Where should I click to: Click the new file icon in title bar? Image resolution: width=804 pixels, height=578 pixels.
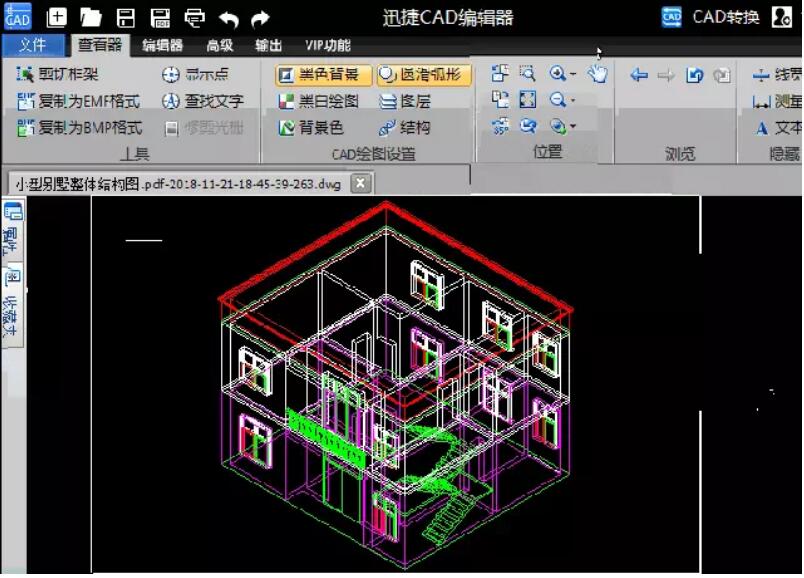pyautogui.click(x=56, y=17)
